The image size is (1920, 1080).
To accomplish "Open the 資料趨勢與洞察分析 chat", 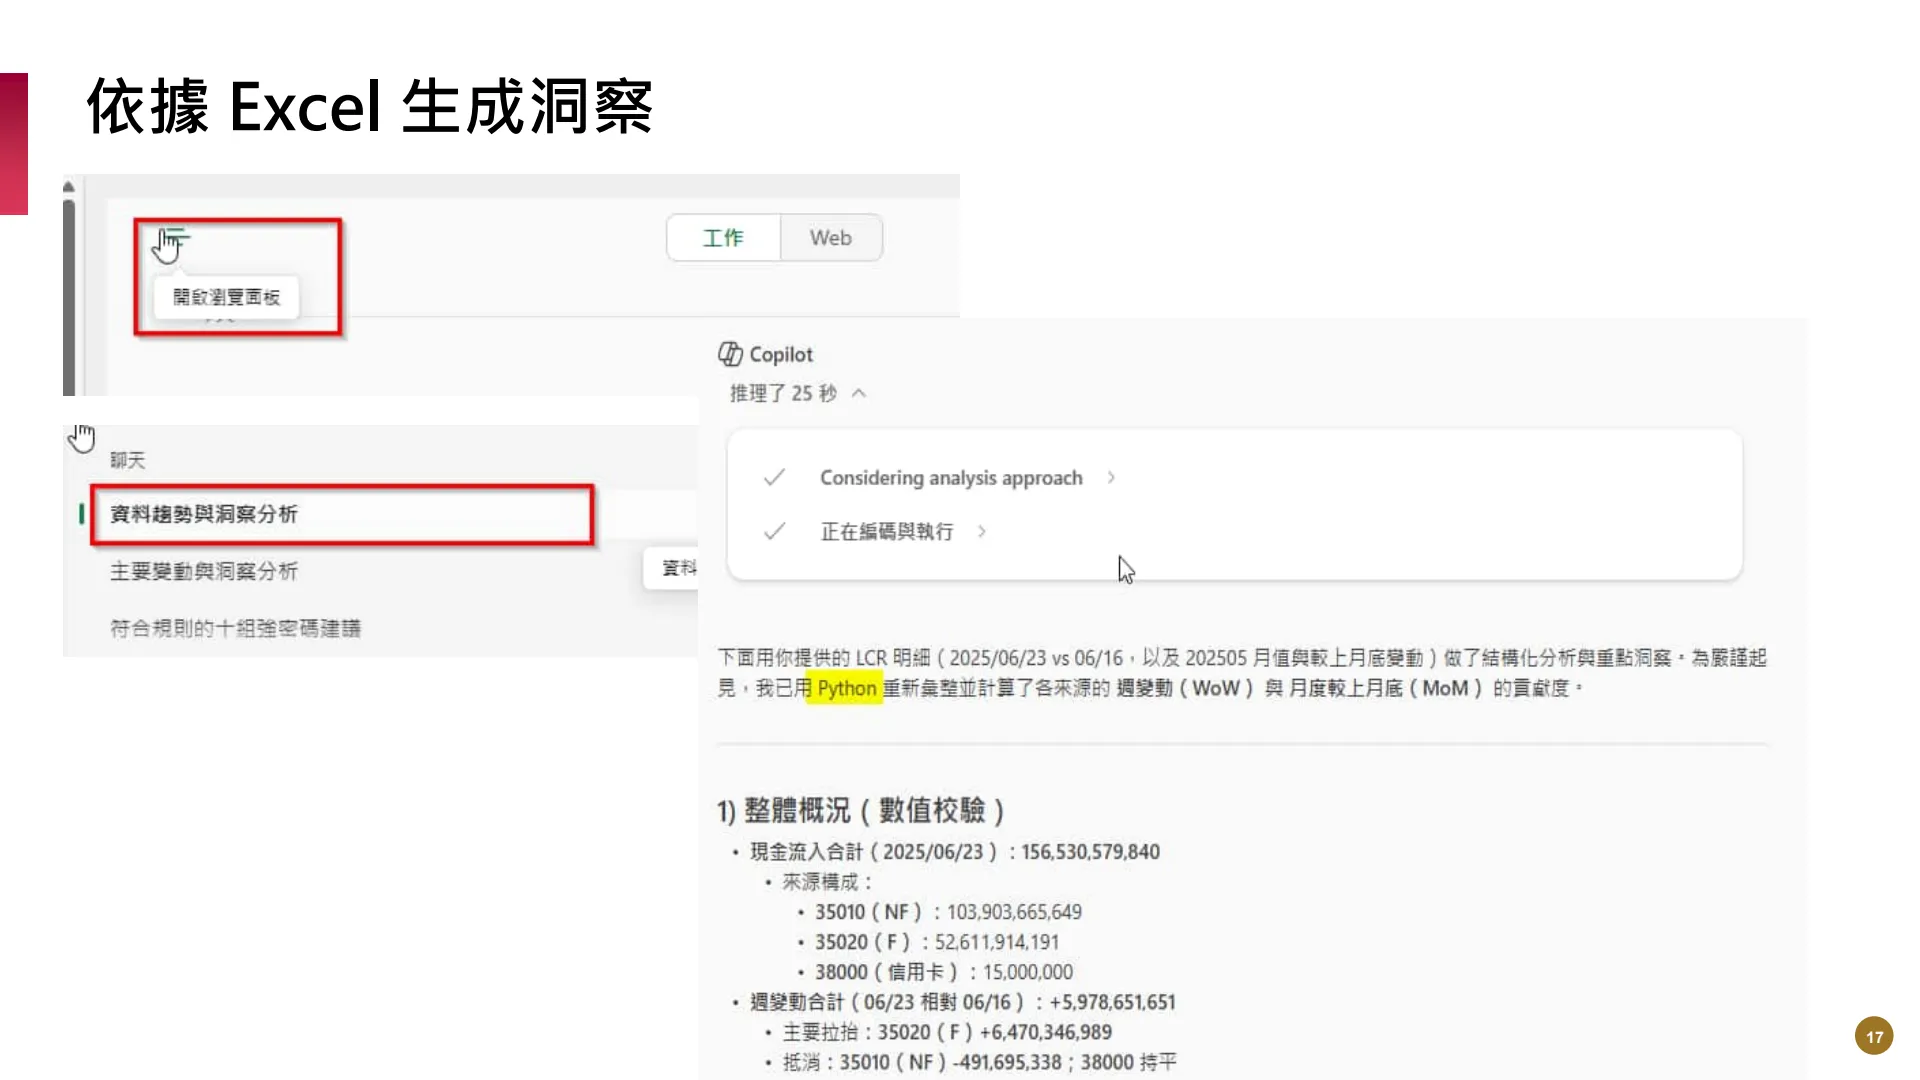I will (x=342, y=514).
